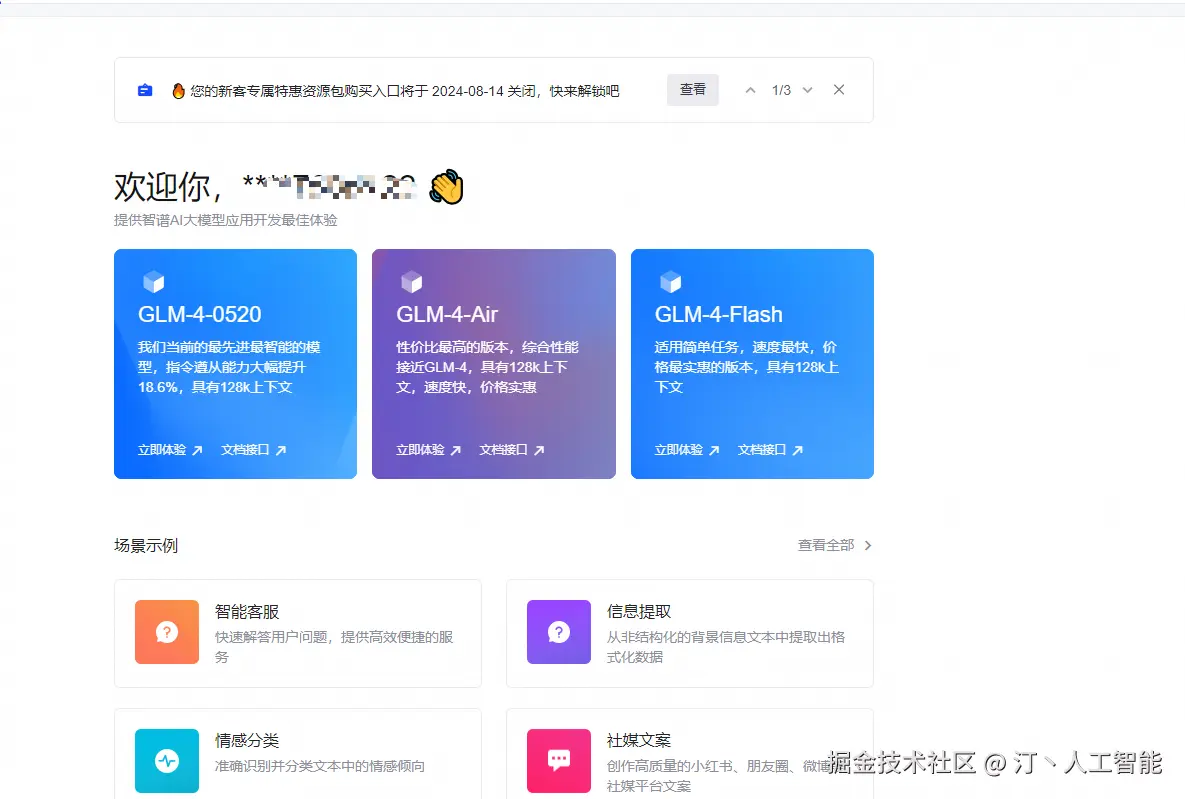Open the 社媒文案 scenario title

pyautogui.click(x=639, y=740)
